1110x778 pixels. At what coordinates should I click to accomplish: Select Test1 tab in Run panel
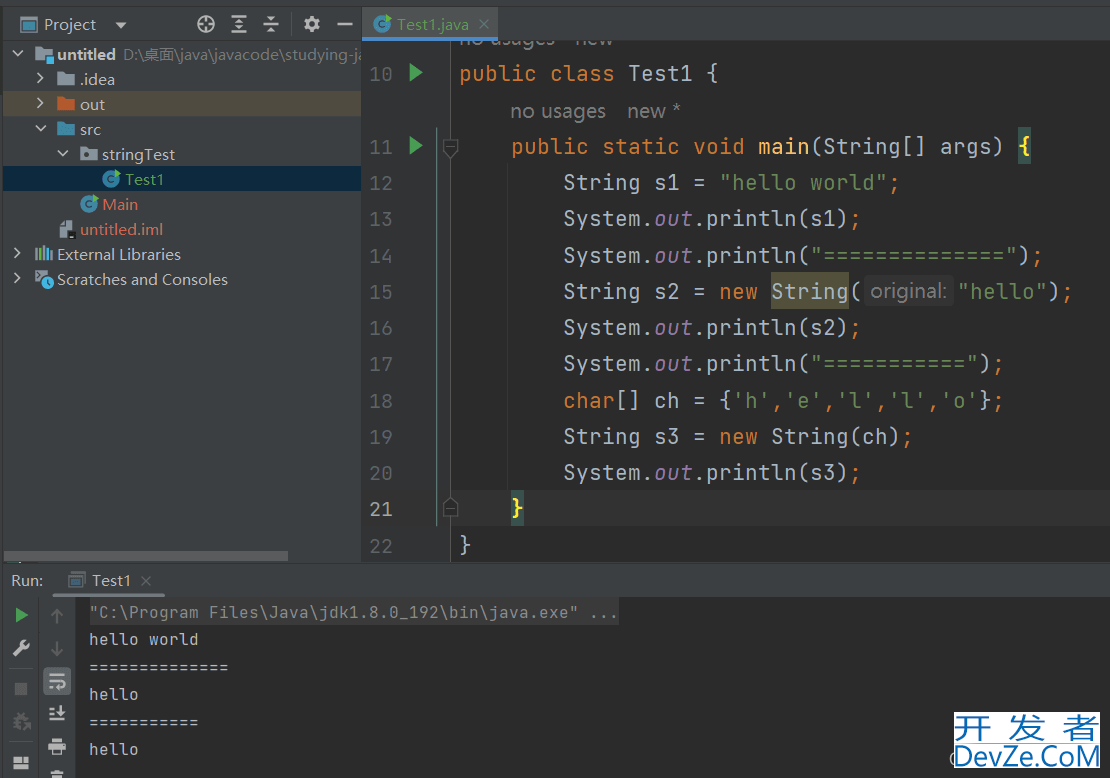tap(110, 580)
